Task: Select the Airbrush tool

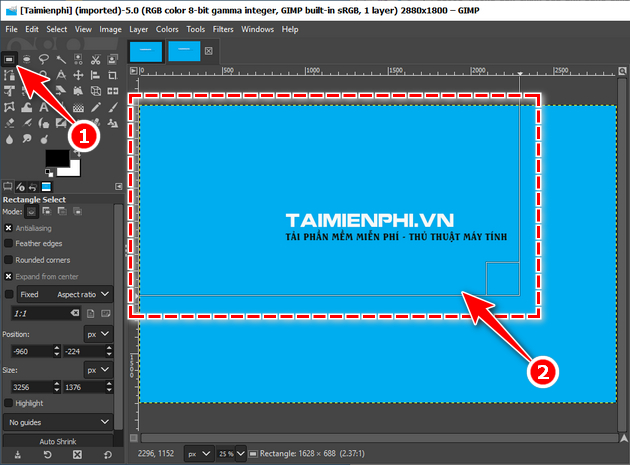Action: coord(27,123)
